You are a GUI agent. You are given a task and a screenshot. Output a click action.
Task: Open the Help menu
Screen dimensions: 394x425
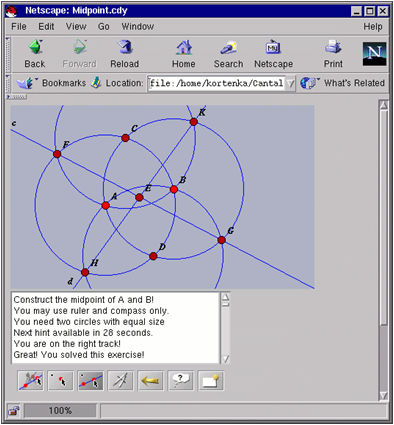point(373,27)
